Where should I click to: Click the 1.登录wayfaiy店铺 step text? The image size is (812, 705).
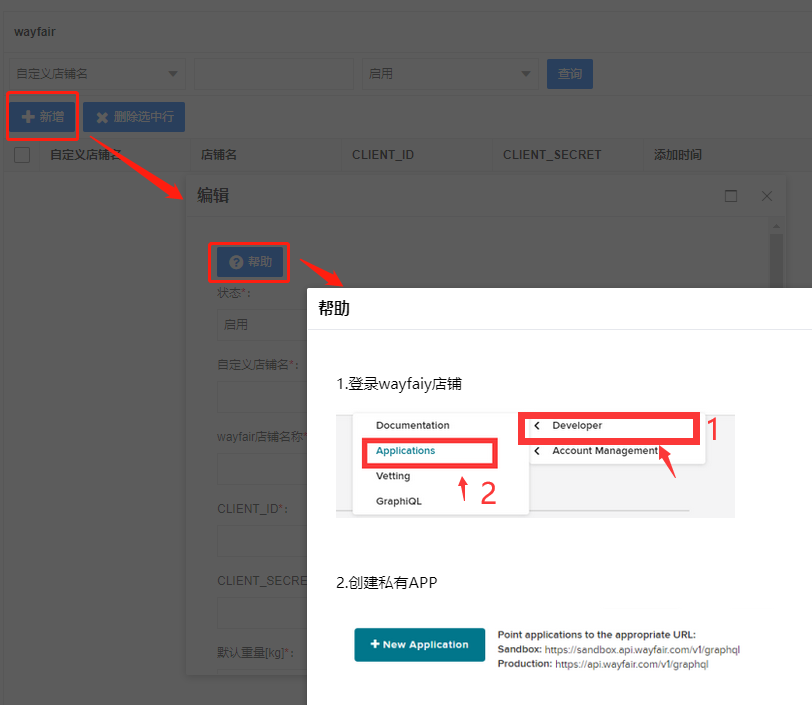[399, 384]
